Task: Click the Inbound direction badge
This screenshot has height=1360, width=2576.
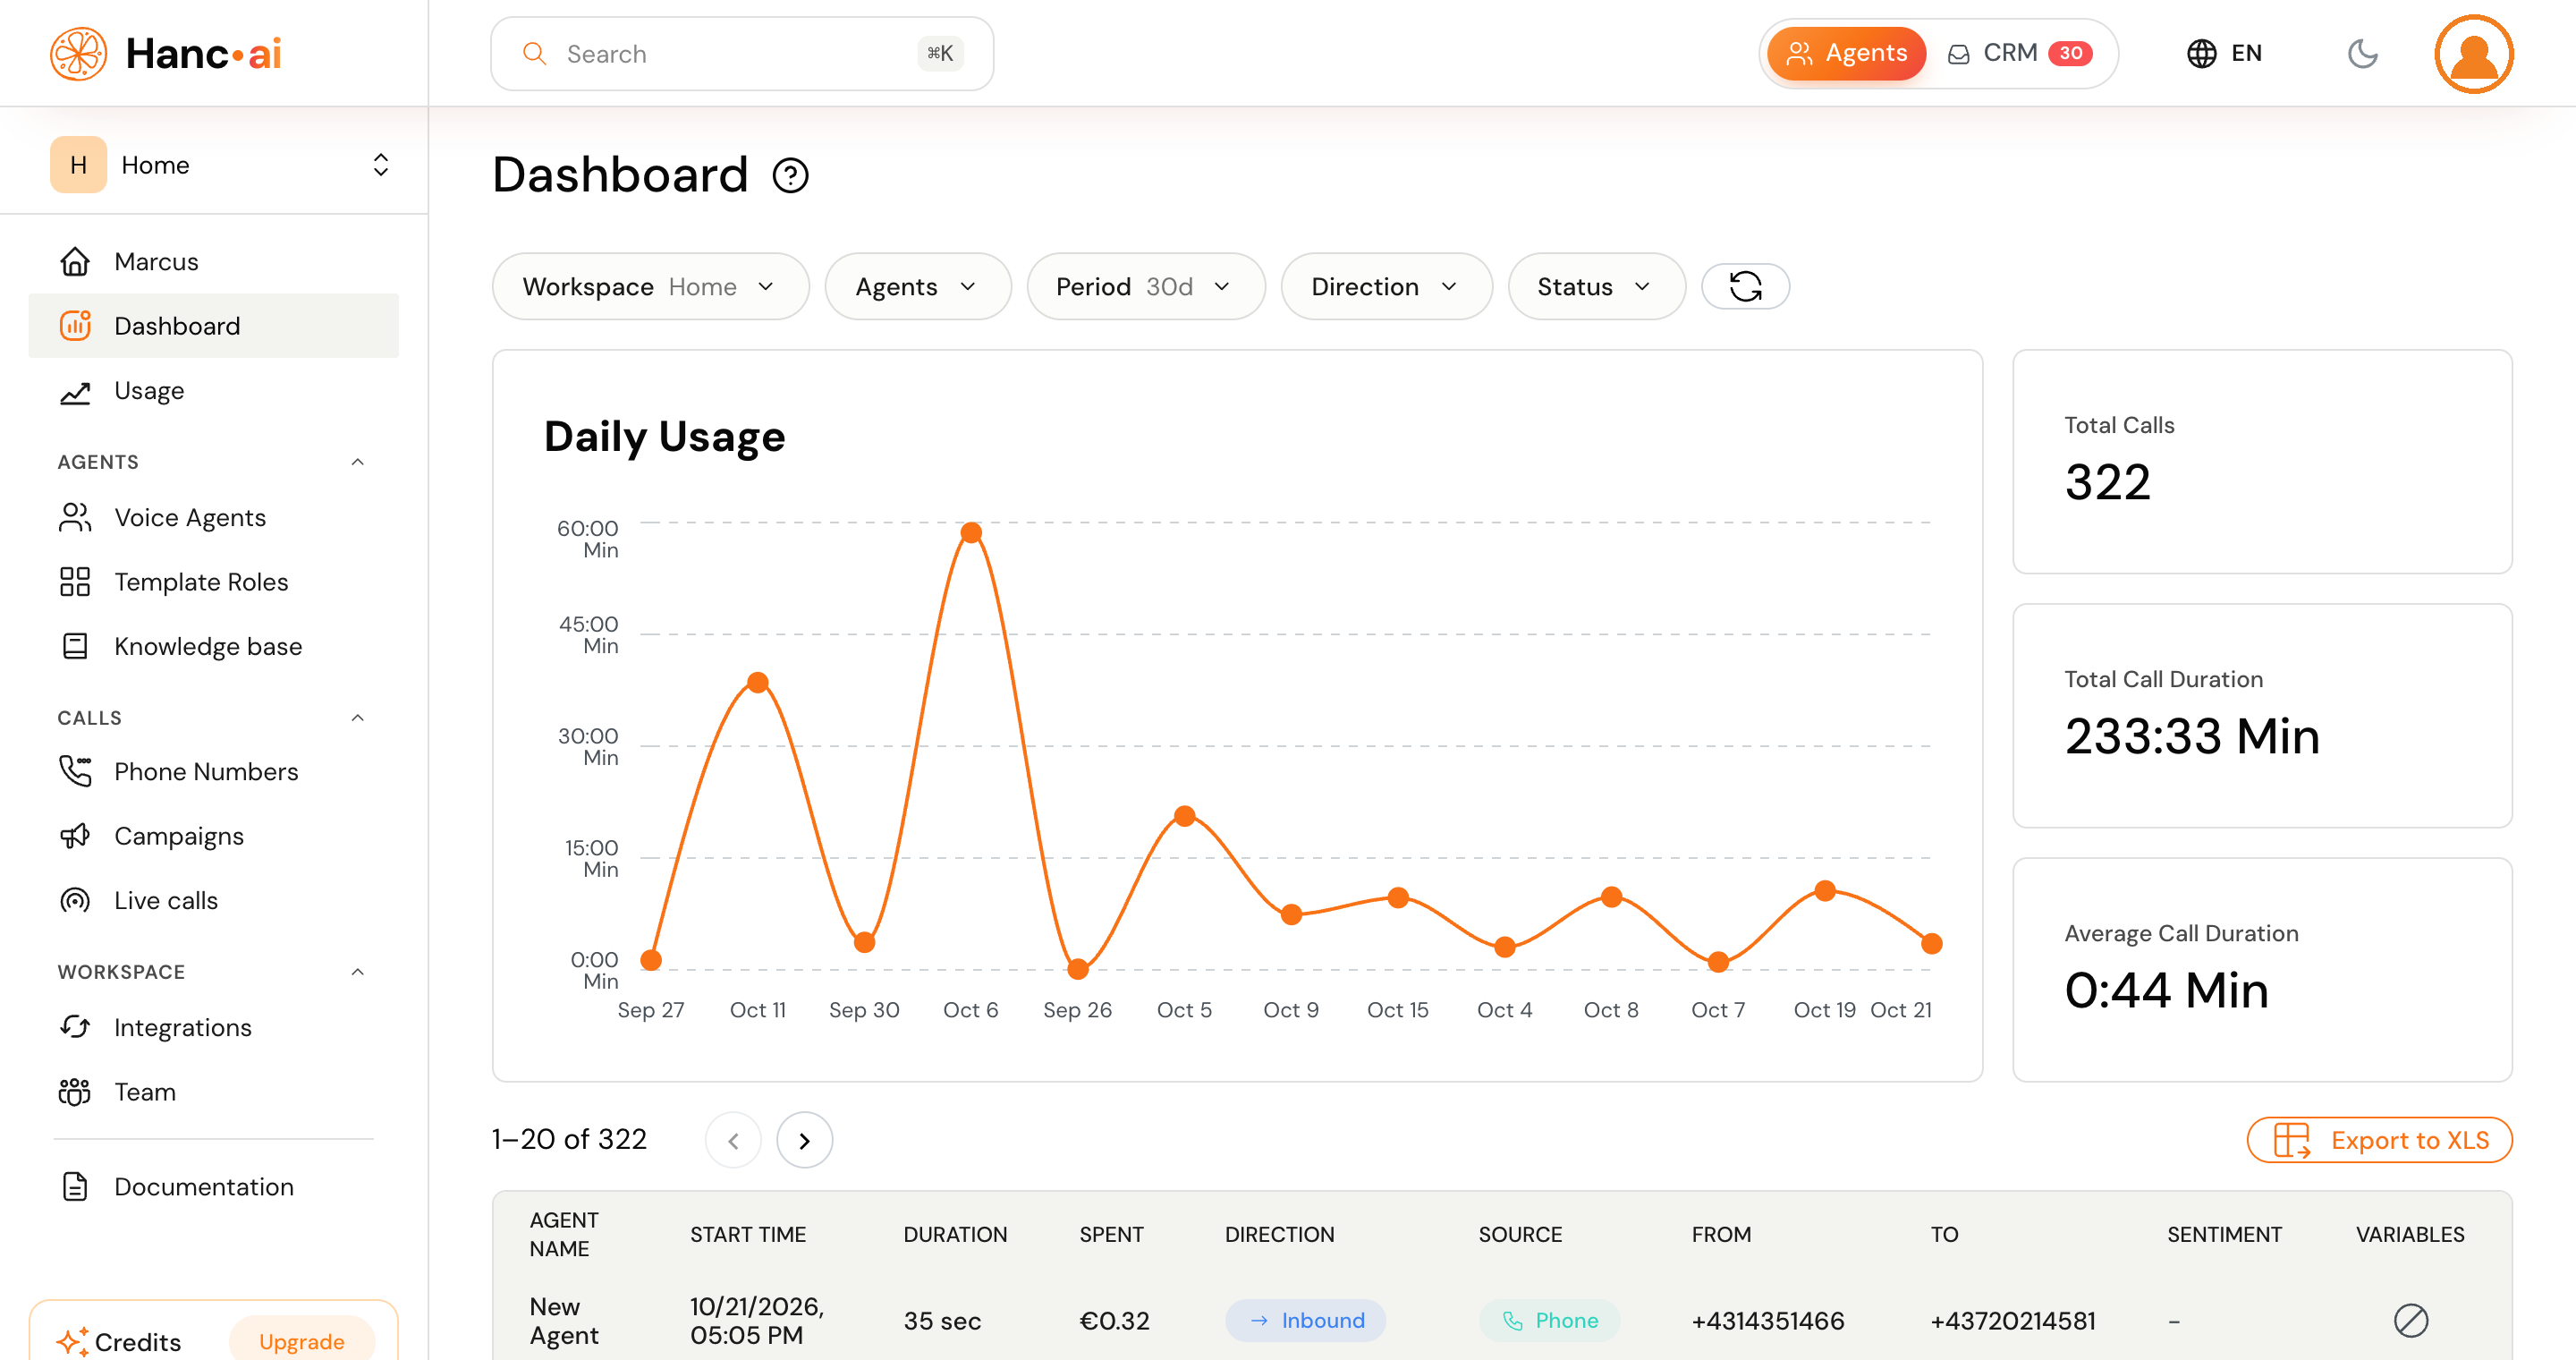Action: [1306, 1321]
